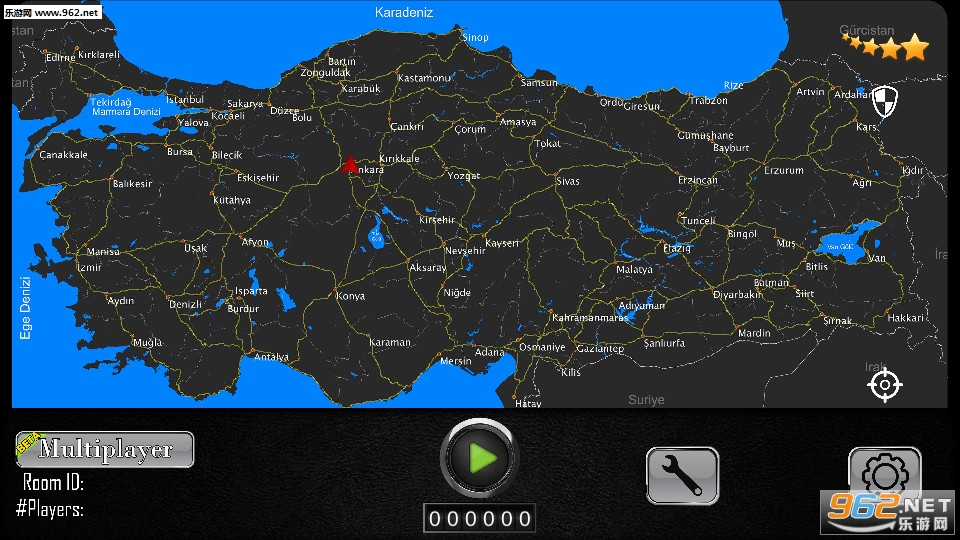The height and width of the screenshot is (540, 960).
Task: Select Zonguldak city label
Action: (x=326, y=72)
